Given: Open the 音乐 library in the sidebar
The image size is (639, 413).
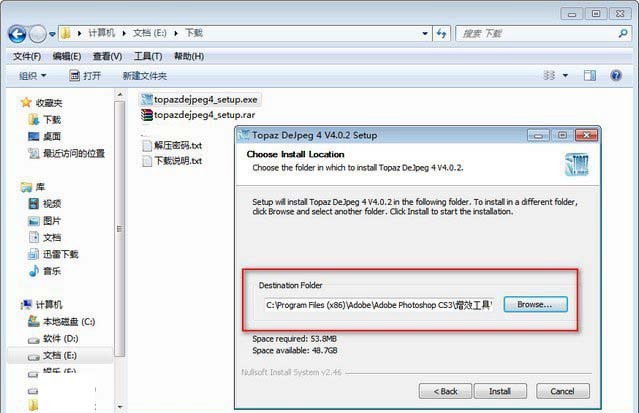Looking at the screenshot, I should click(45, 271).
